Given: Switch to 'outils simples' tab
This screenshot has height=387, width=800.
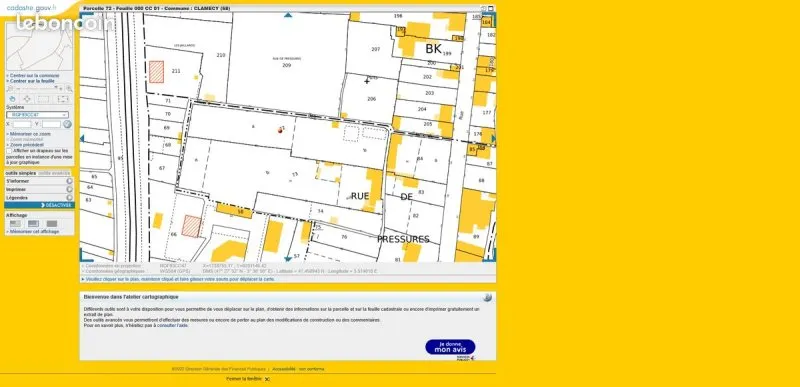Looking at the screenshot, I should click(x=21, y=173).
